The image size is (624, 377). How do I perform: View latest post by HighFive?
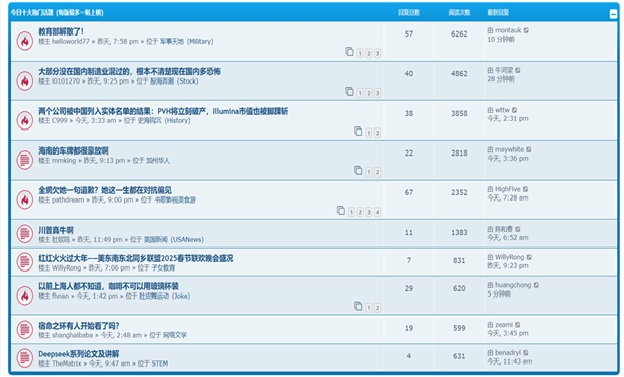click(526, 189)
